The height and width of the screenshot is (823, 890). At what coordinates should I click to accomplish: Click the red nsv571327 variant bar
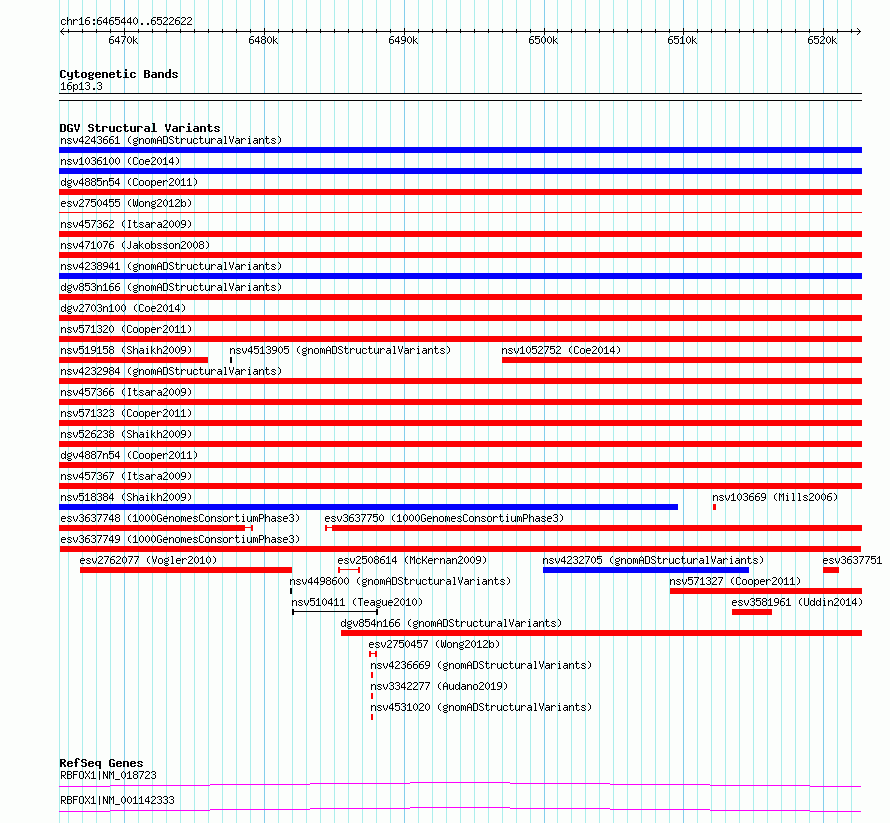coord(766,591)
